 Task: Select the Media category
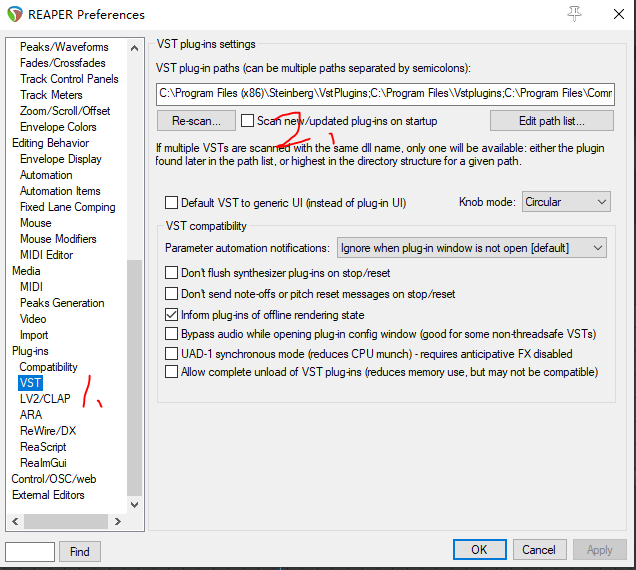[26, 271]
